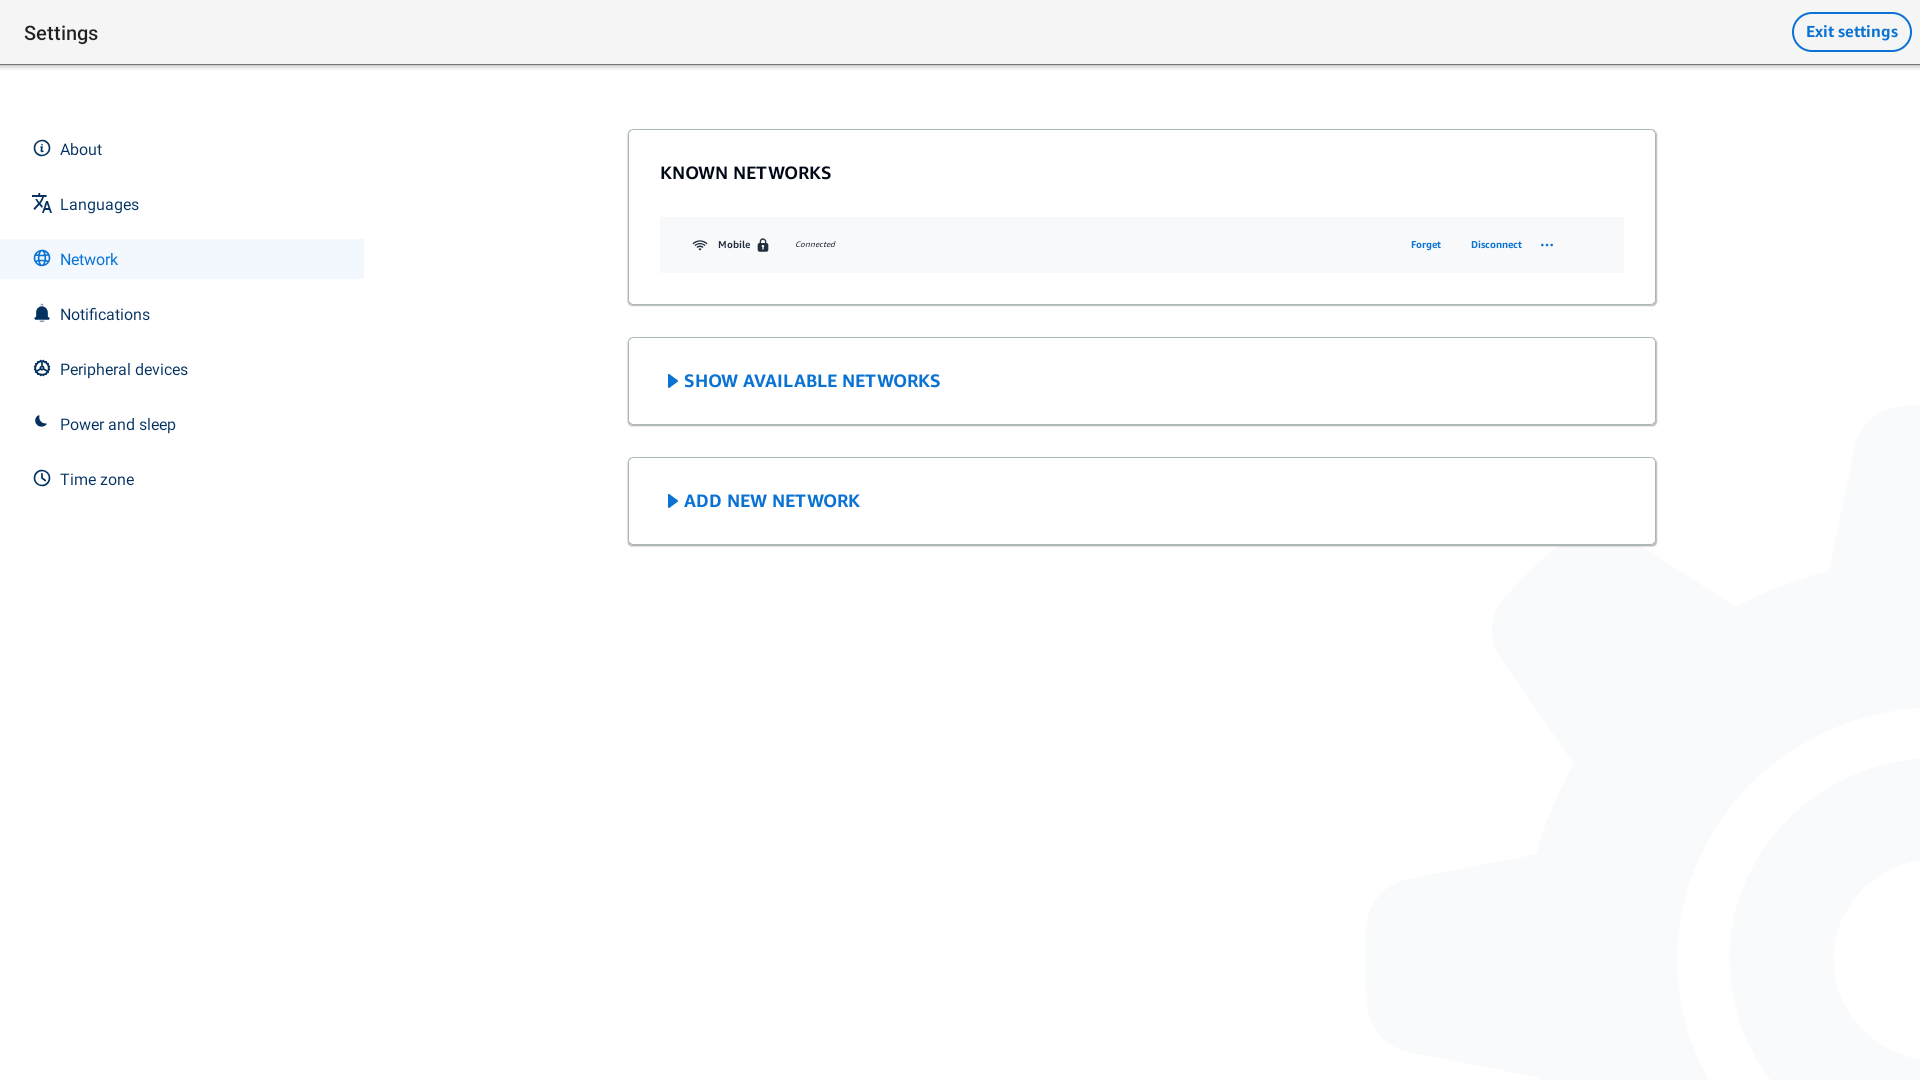The image size is (1920, 1080).
Task: Open the About settings section
Action: [182, 149]
